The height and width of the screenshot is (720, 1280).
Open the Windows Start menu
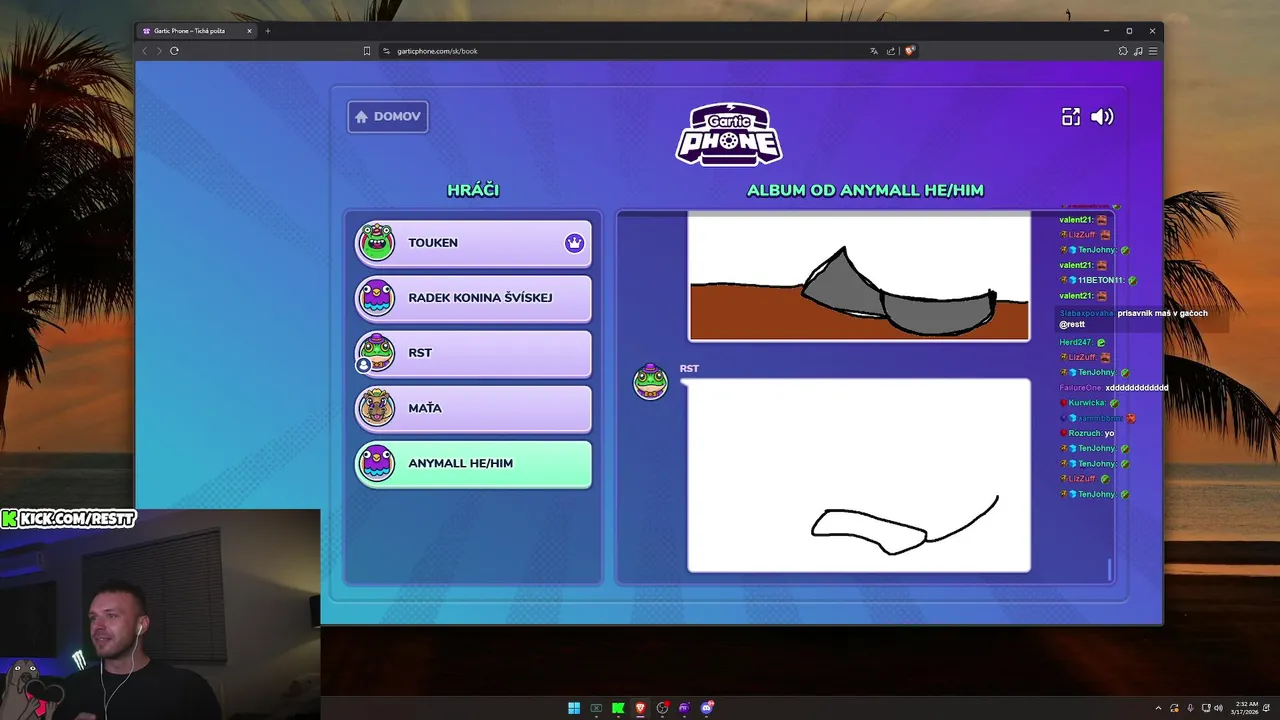click(x=574, y=708)
